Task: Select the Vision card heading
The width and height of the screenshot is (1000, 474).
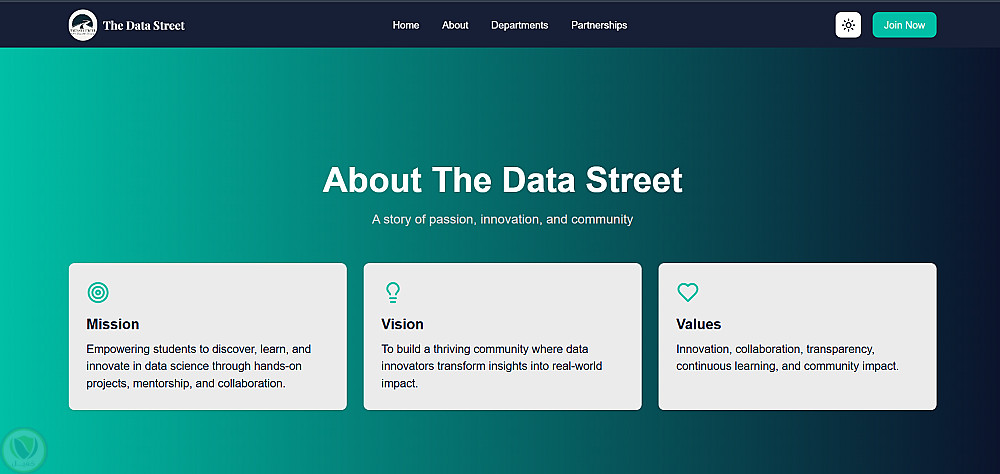Action: [402, 324]
